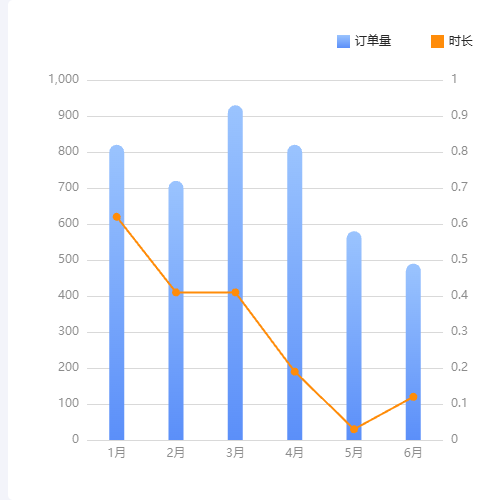Click the blue 订单量 legend swatch

[343, 41]
